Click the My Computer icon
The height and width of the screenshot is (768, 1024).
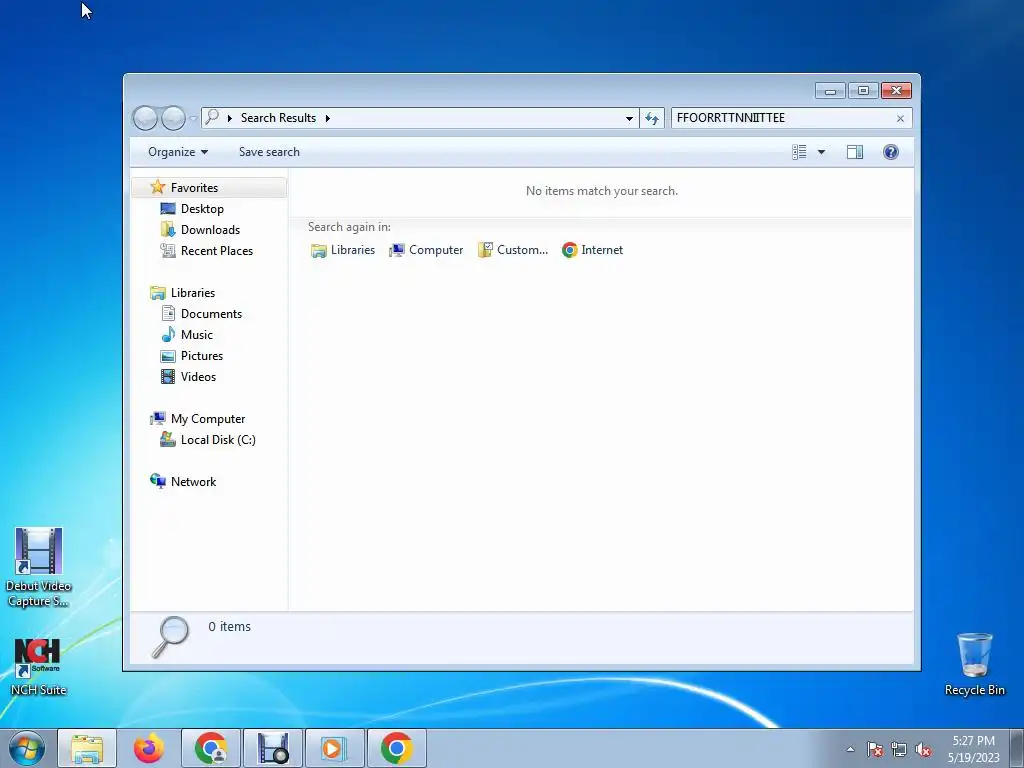click(x=157, y=419)
